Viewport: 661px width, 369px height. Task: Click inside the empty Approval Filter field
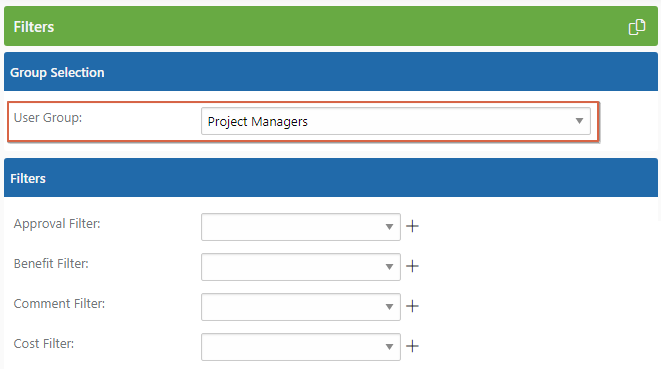(x=292, y=227)
